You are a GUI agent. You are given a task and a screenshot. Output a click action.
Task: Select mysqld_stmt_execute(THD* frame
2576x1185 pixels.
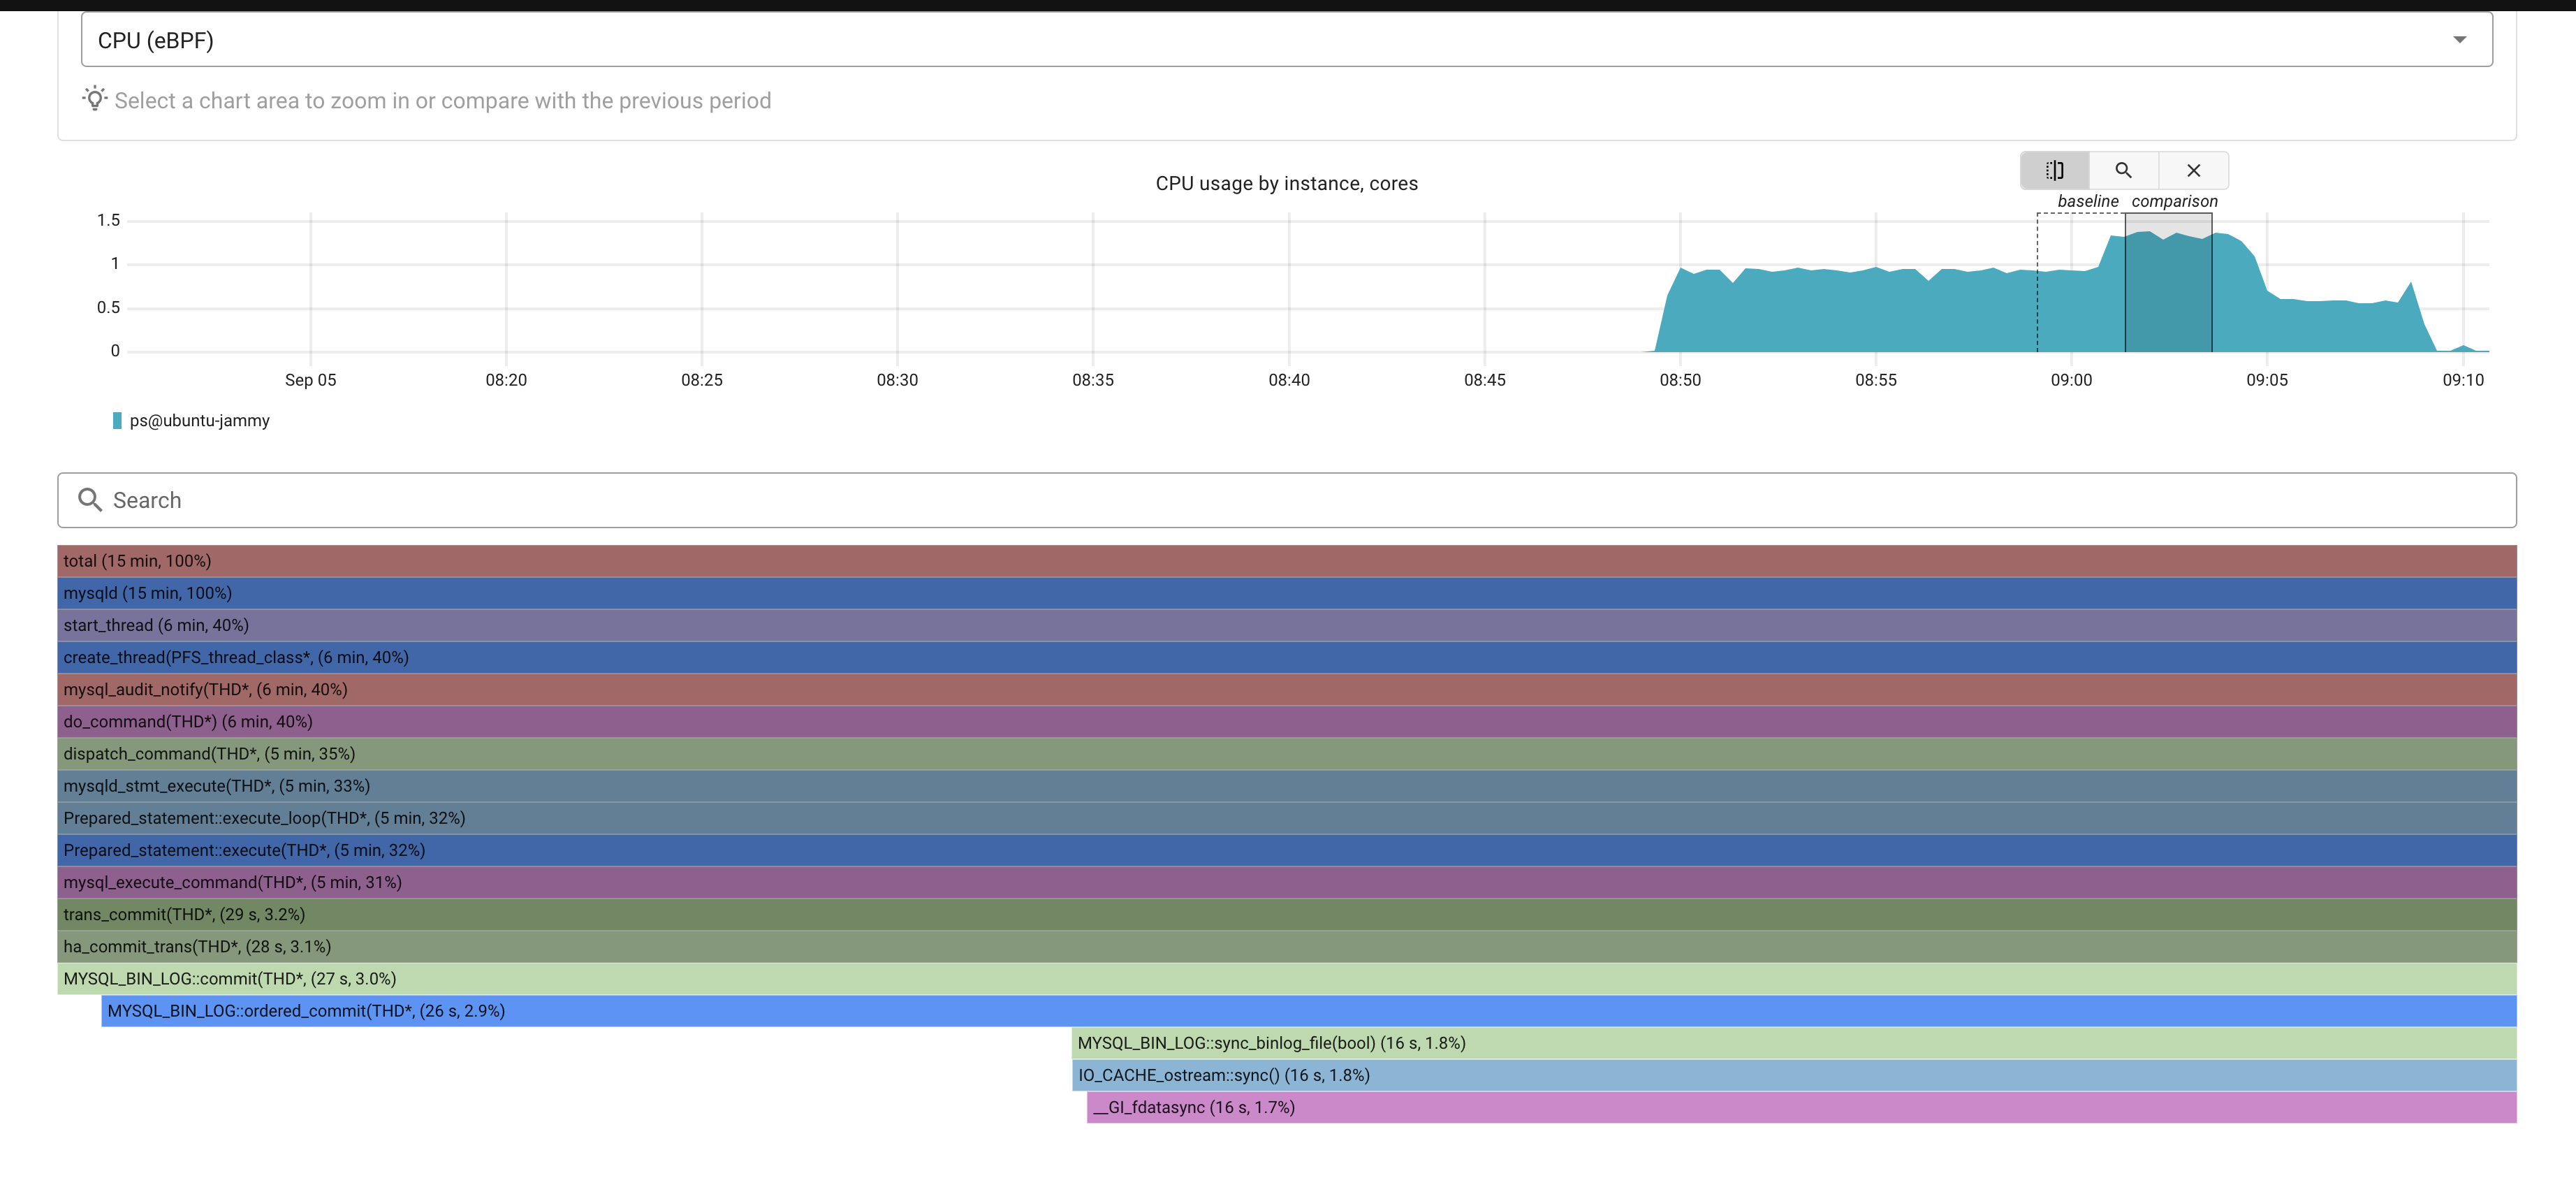pos(1286,786)
